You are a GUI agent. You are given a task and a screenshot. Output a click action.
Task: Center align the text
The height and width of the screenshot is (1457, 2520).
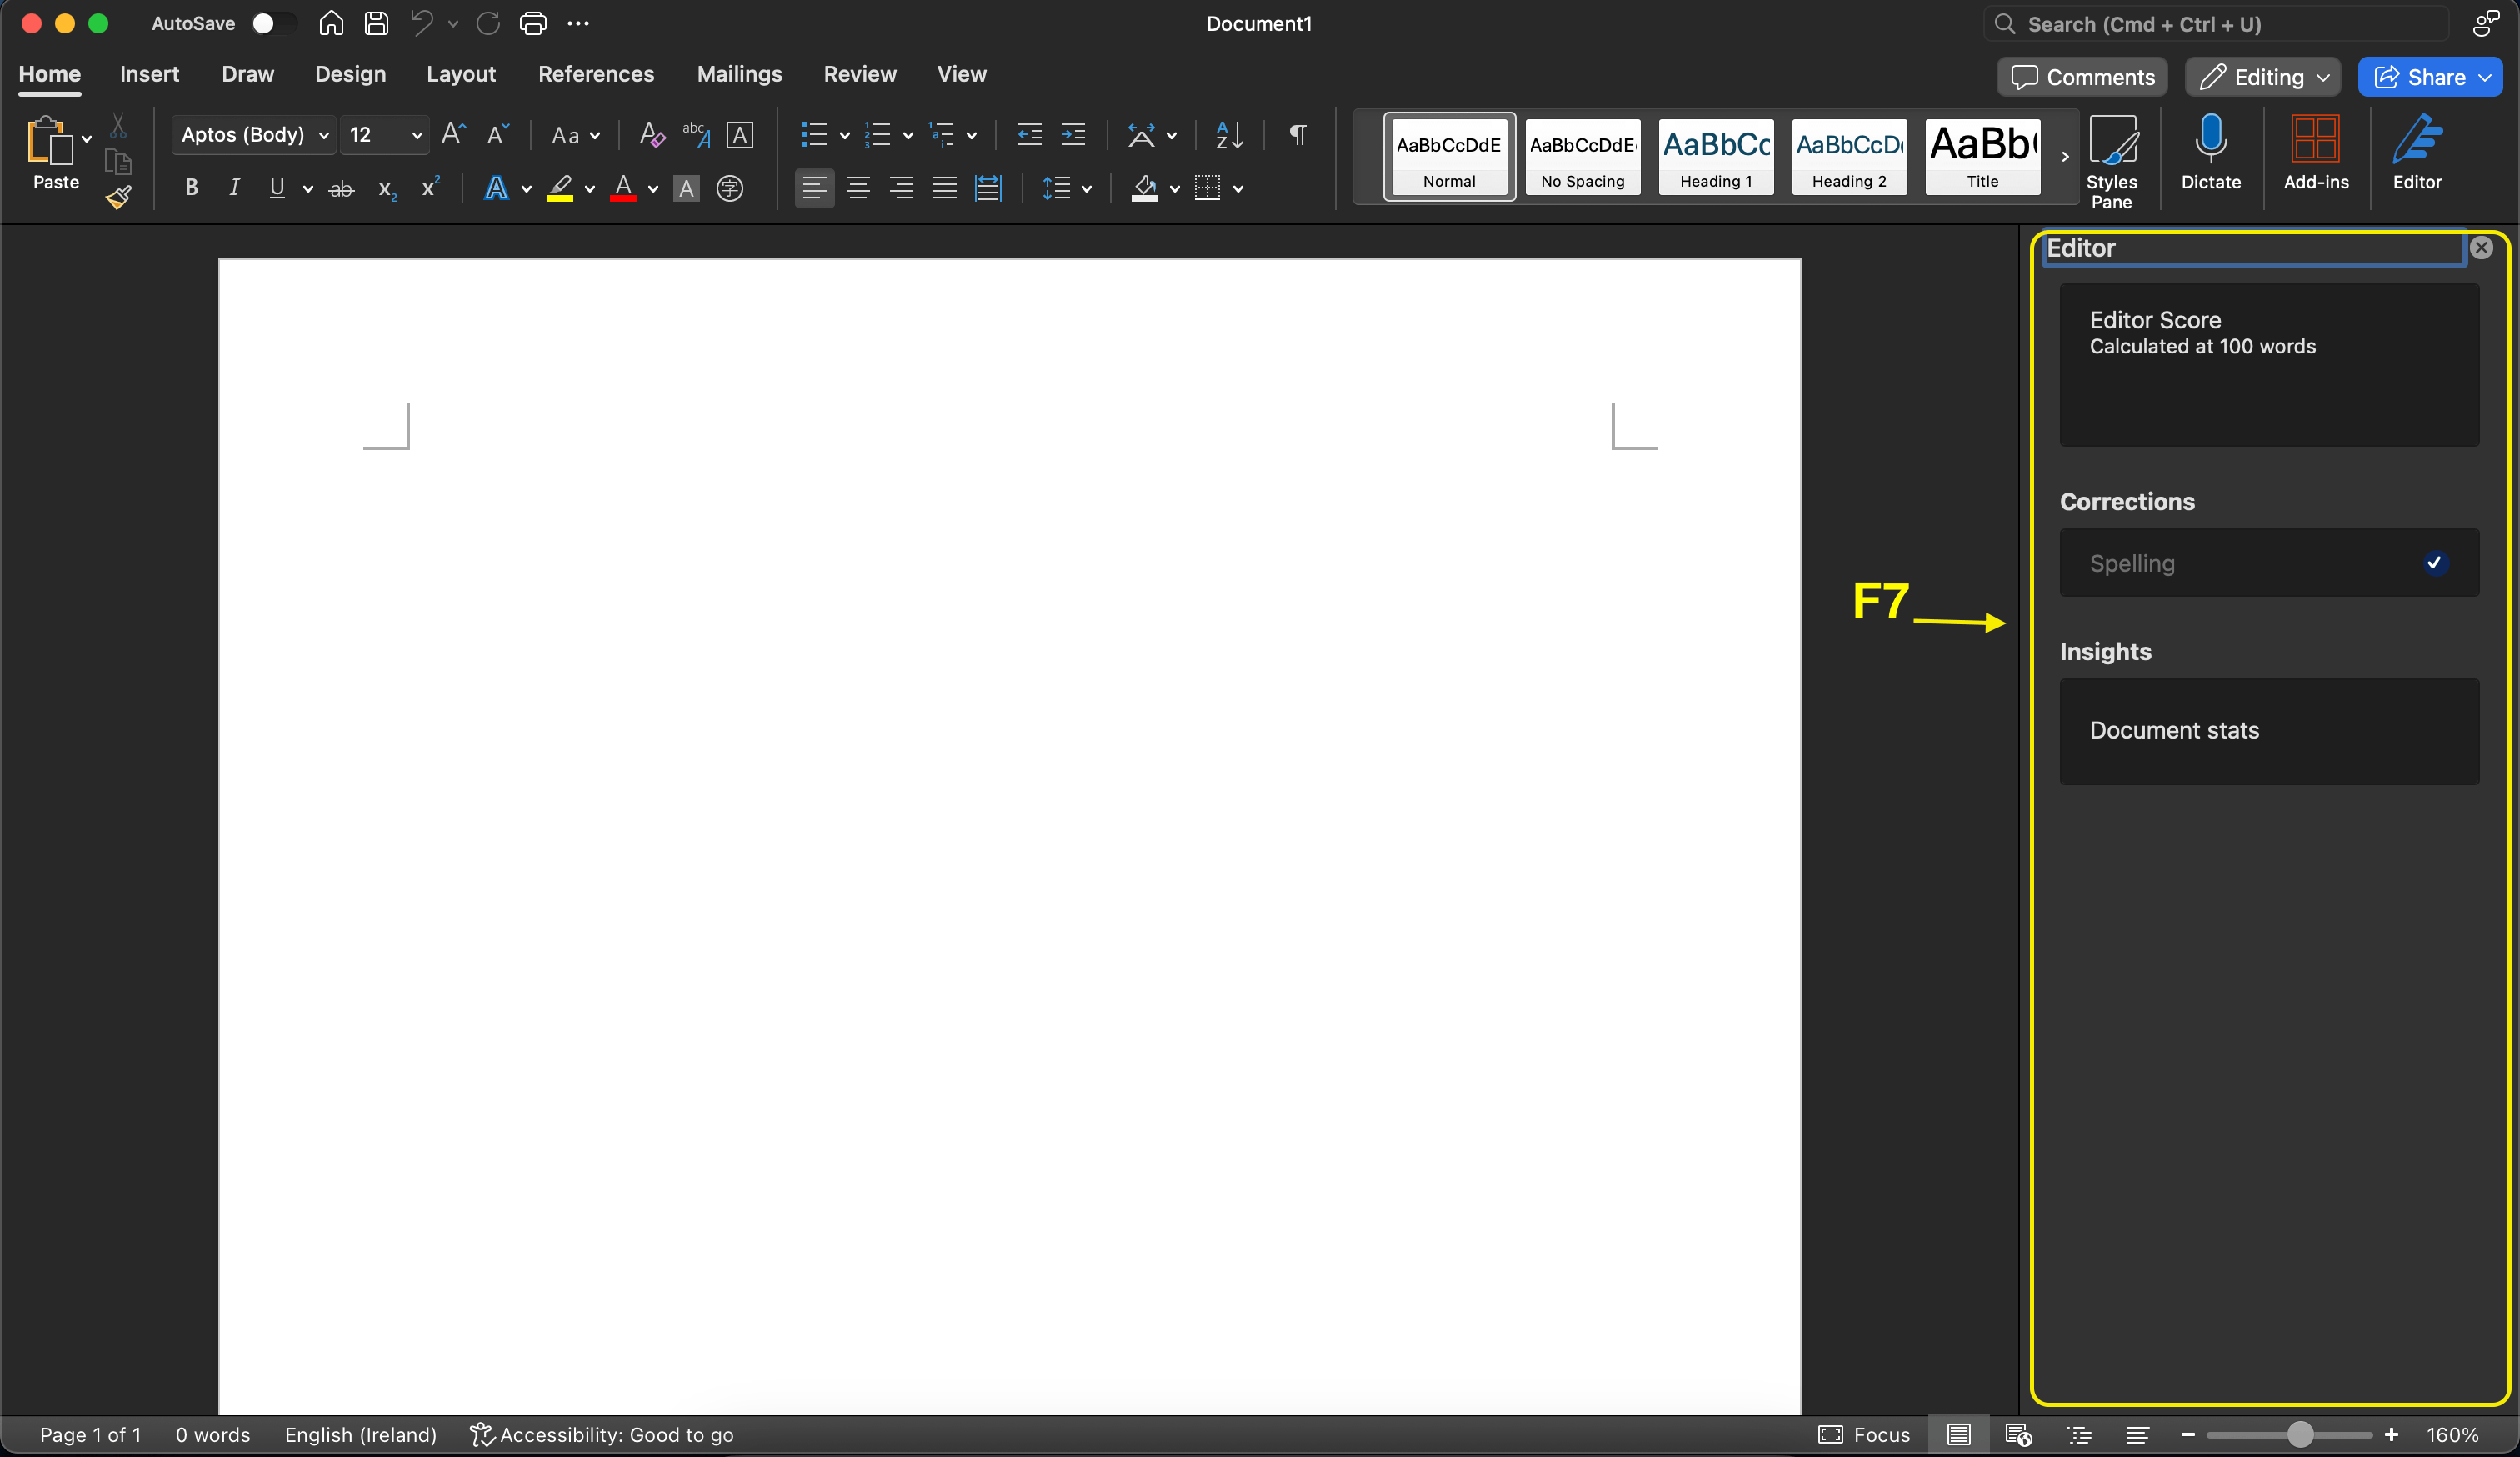coord(858,188)
